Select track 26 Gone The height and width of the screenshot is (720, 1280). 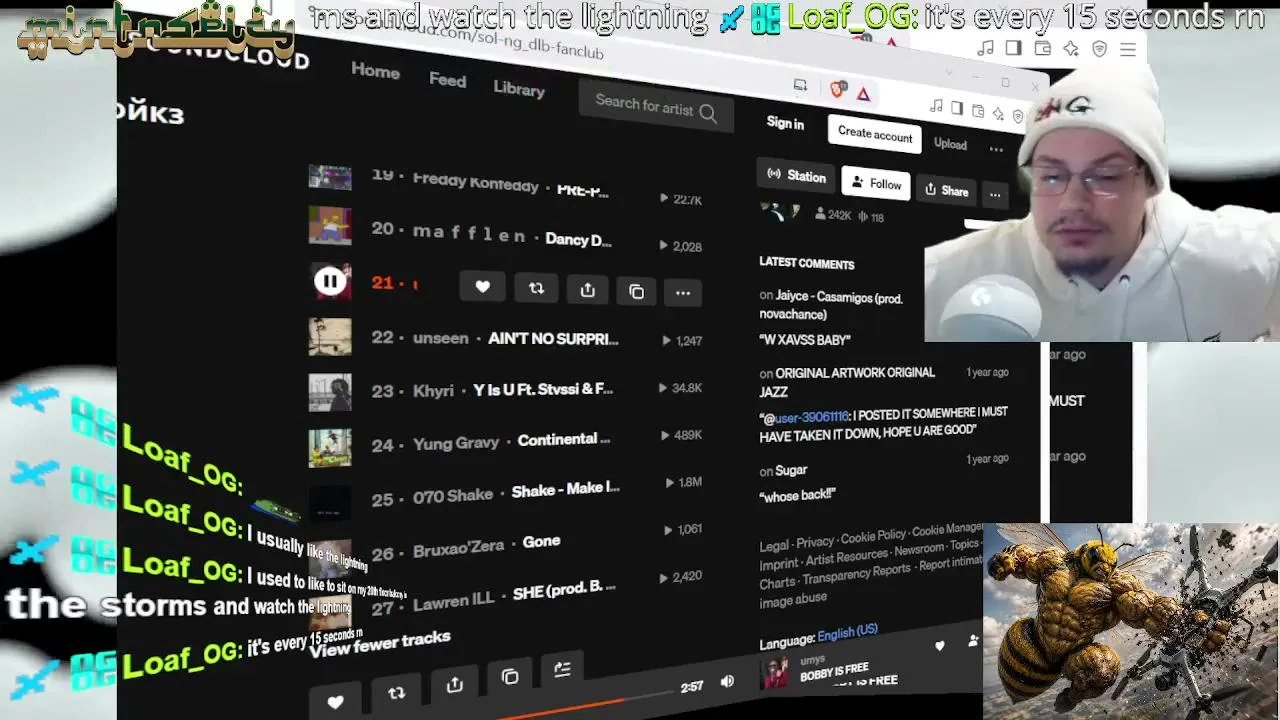click(x=541, y=541)
